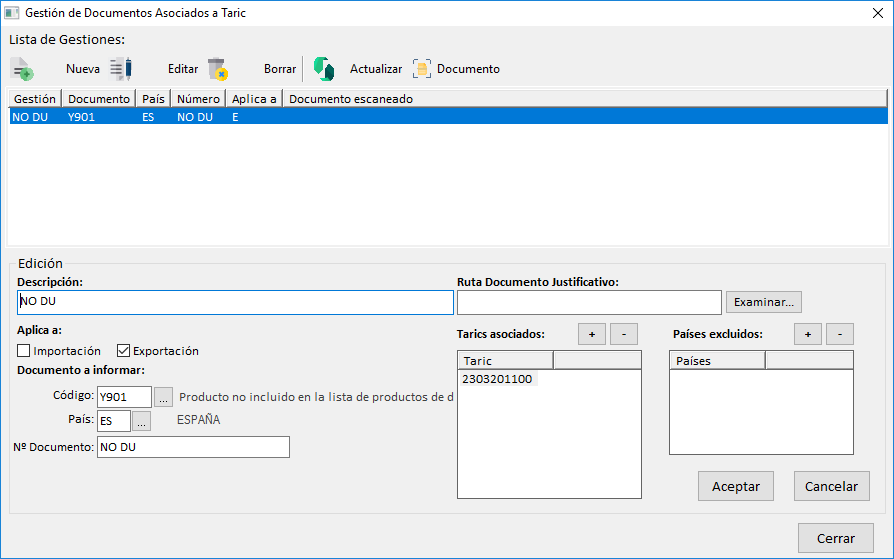Image resolution: width=894 pixels, height=559 pixels.
Task: Click the Documento scan icon
Action: (422, 69)
